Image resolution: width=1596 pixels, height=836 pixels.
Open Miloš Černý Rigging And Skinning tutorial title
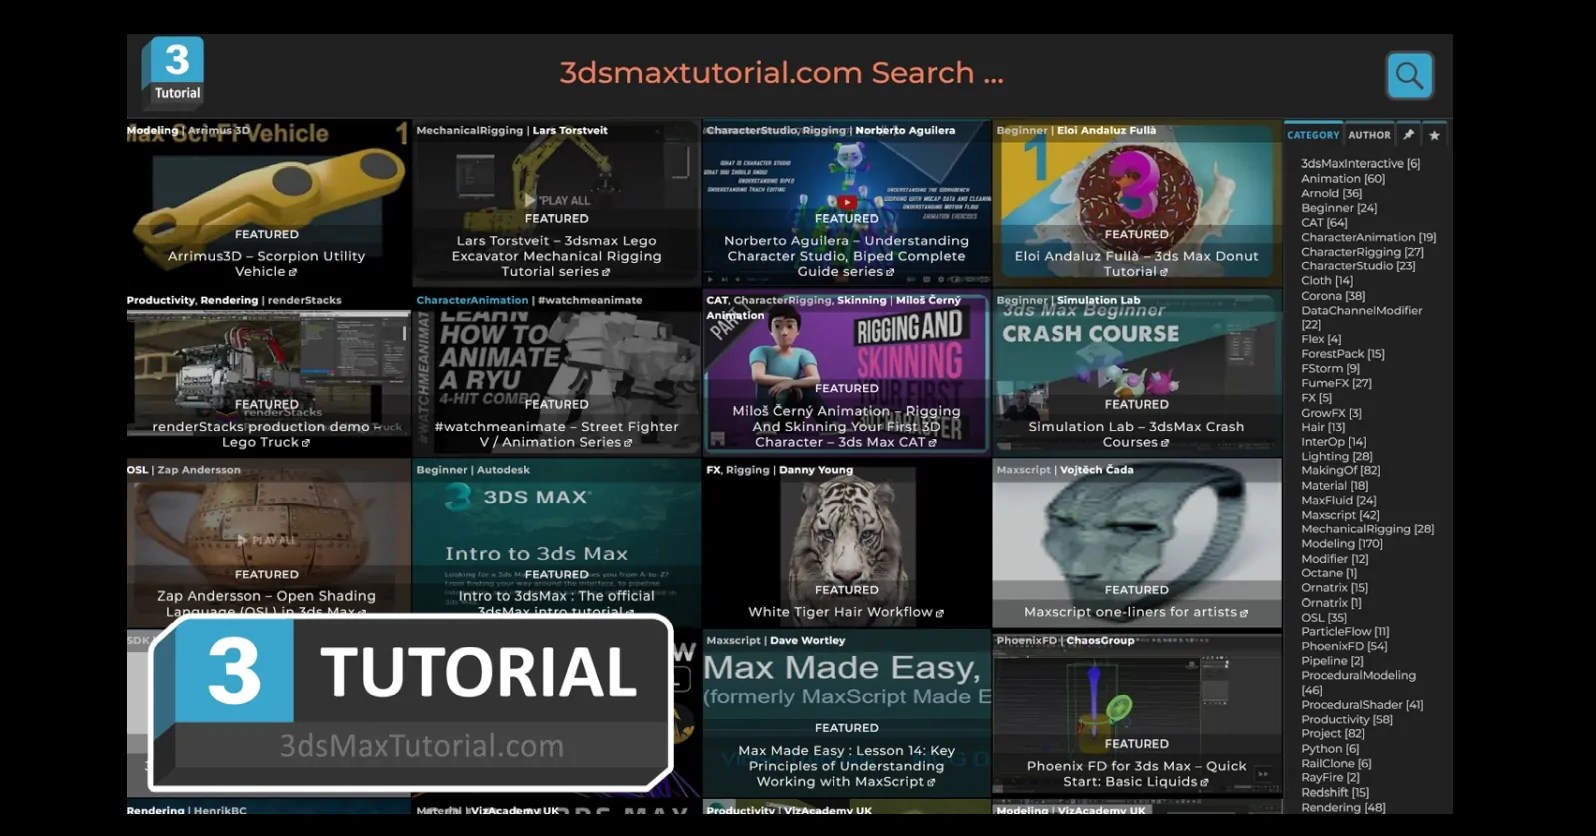pos(846,426)
